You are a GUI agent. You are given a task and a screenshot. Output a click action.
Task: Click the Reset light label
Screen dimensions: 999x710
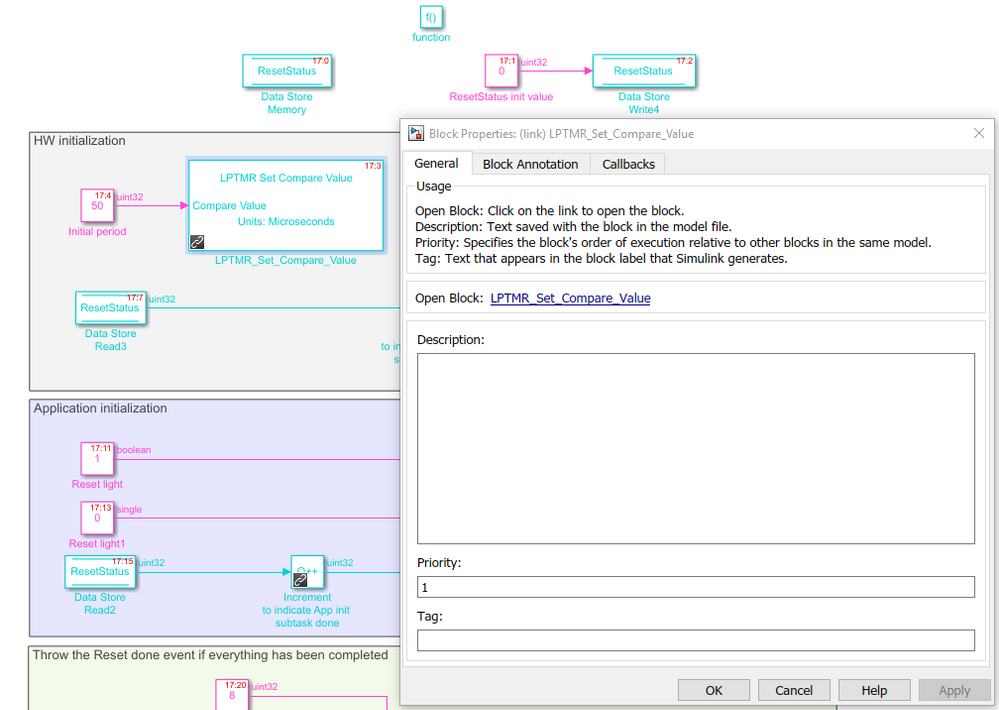pyautogui.click(x=97, y=484)
